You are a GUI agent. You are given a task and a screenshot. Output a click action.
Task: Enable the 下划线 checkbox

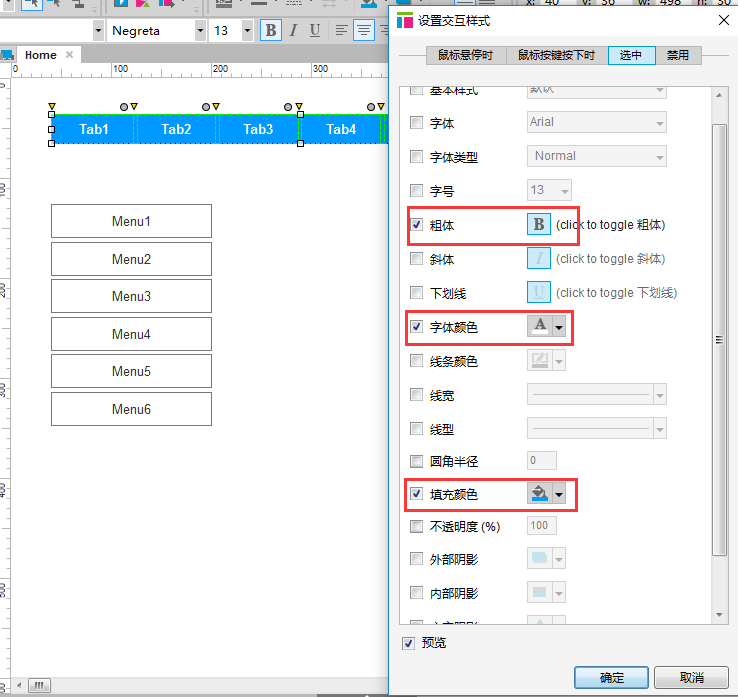417,292
